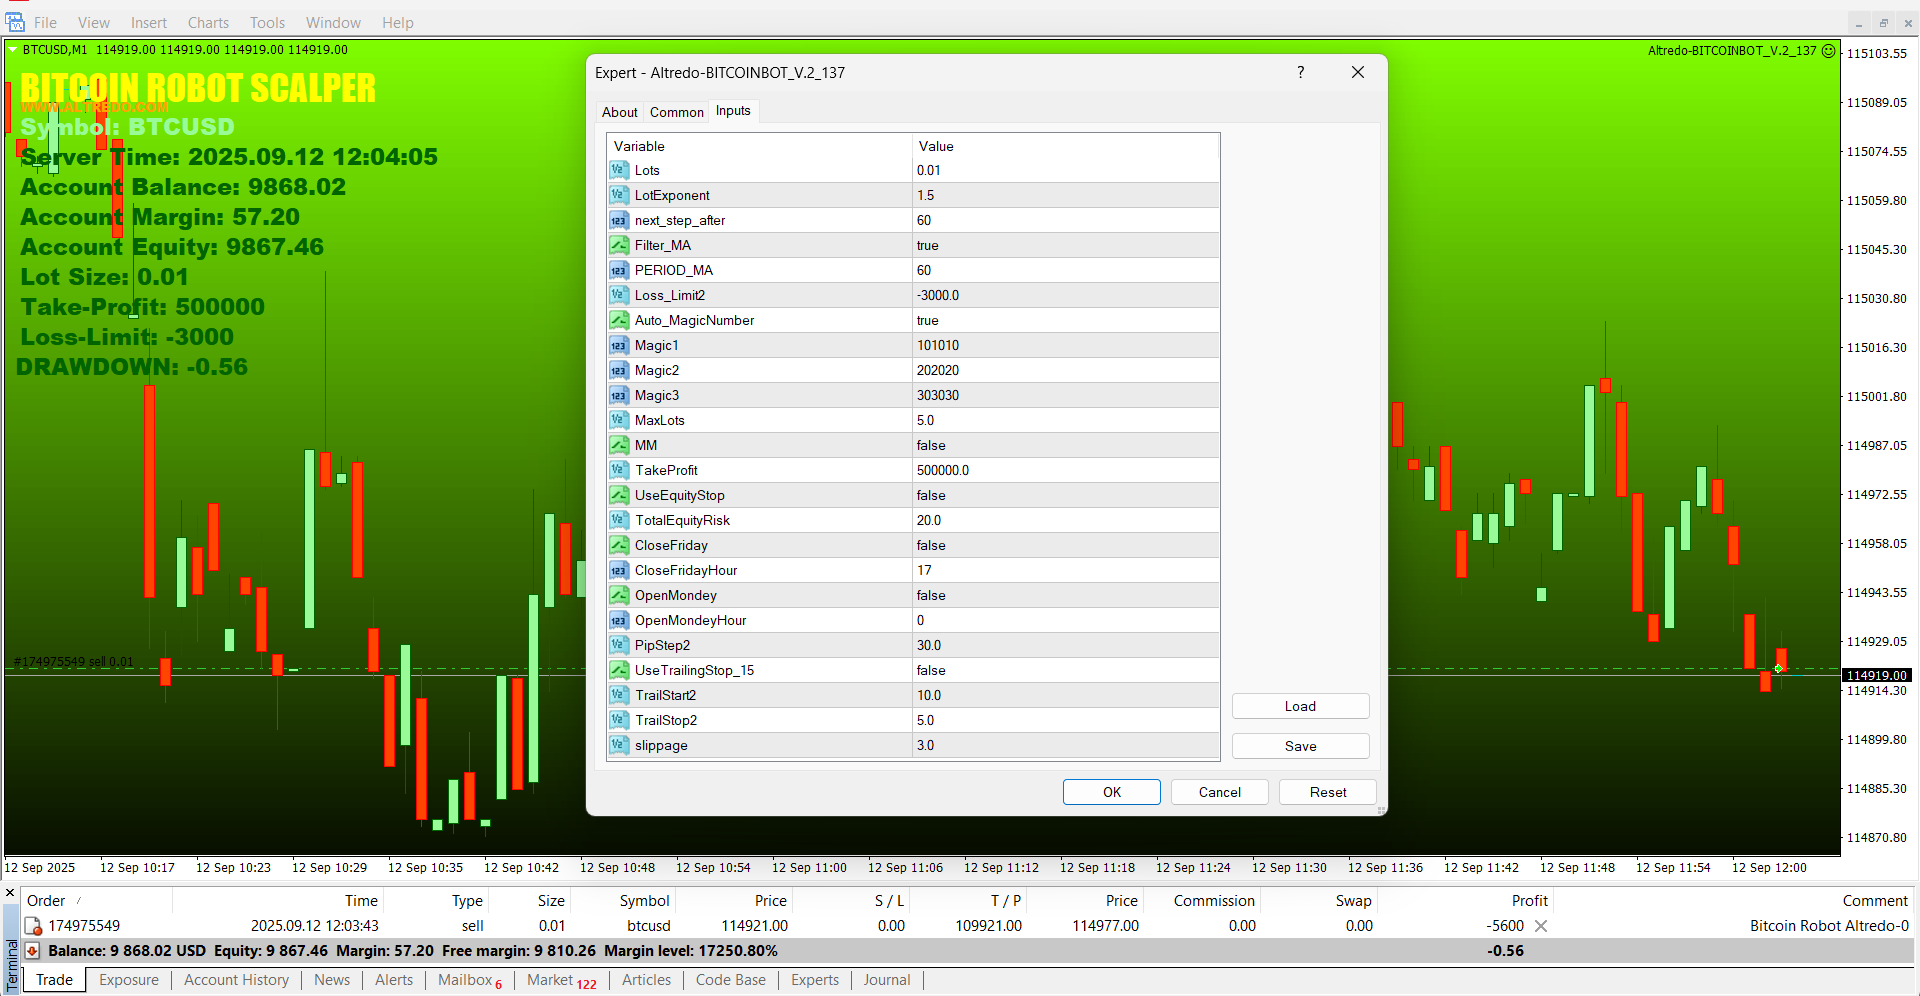This screenshot has width=1920, height=996.
Task: Click the Load button
Action: click(x=1300, y=706)
